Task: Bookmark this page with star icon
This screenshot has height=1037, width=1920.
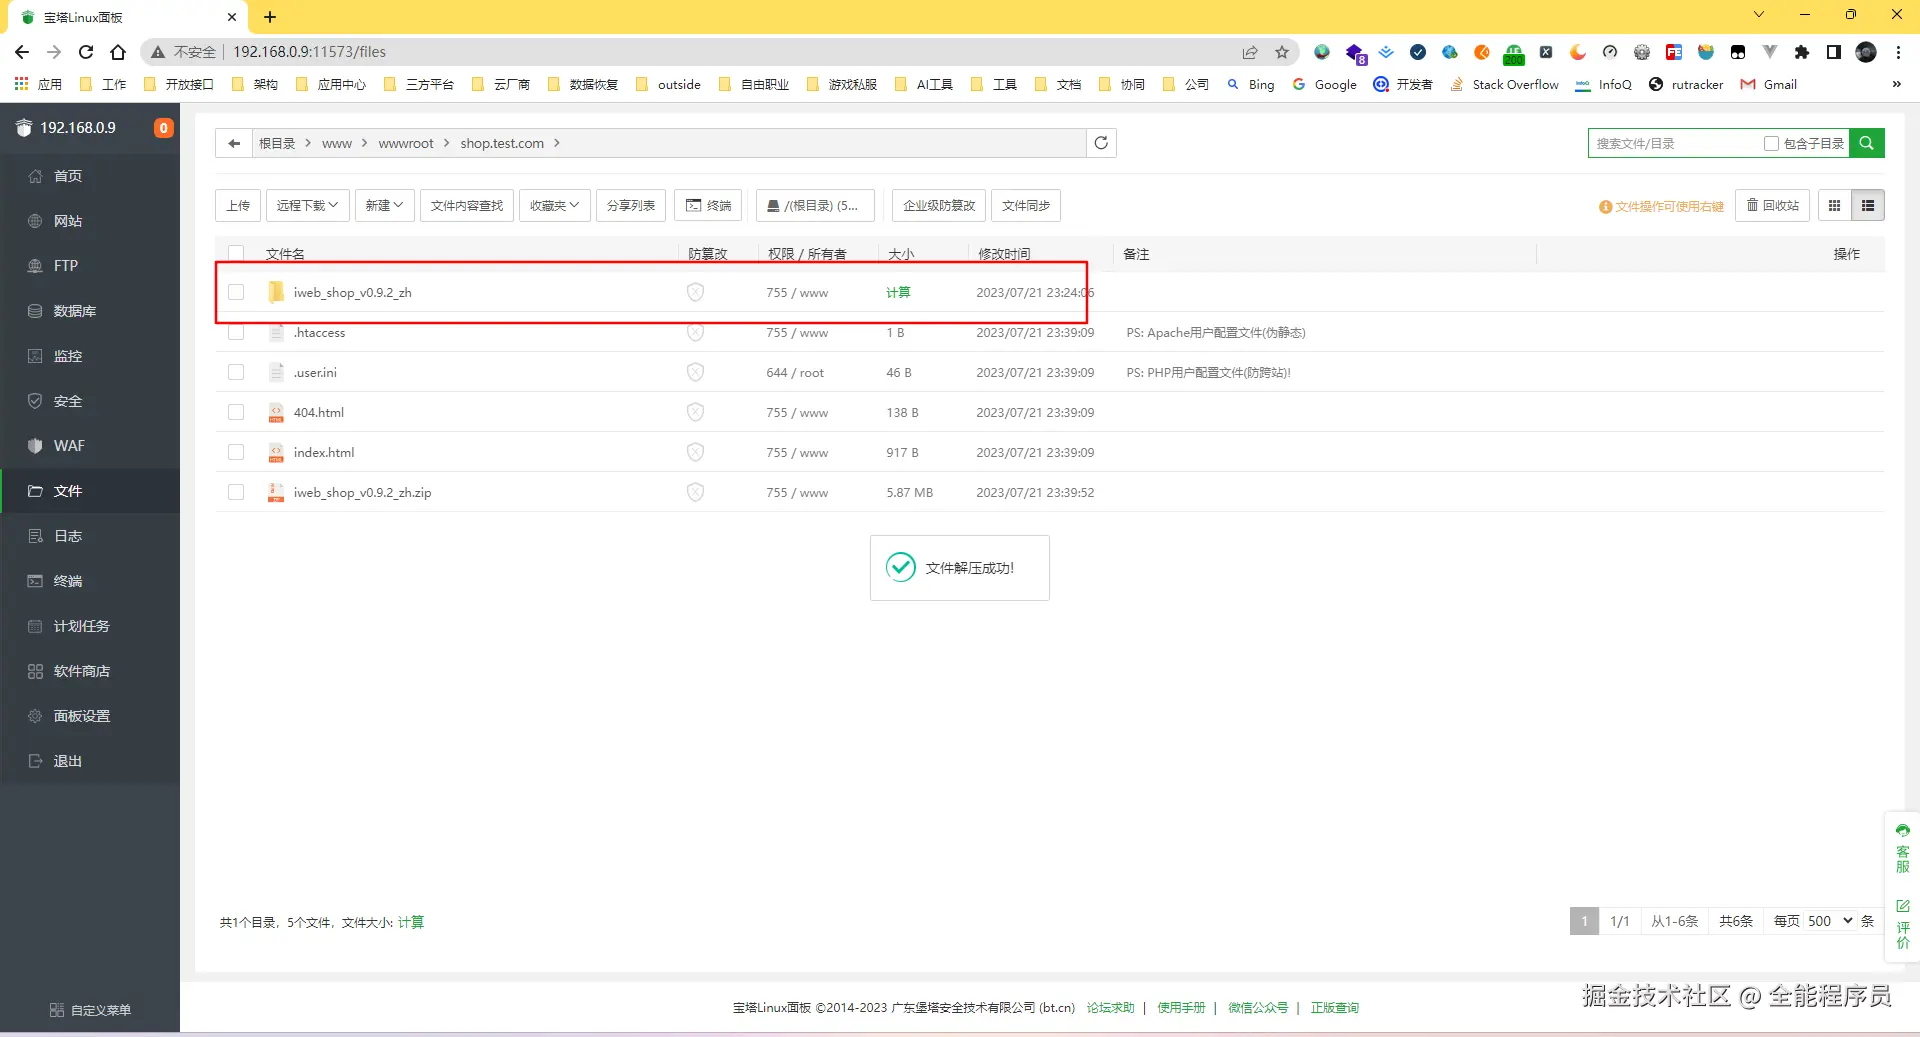Action: coord(1282,52)
